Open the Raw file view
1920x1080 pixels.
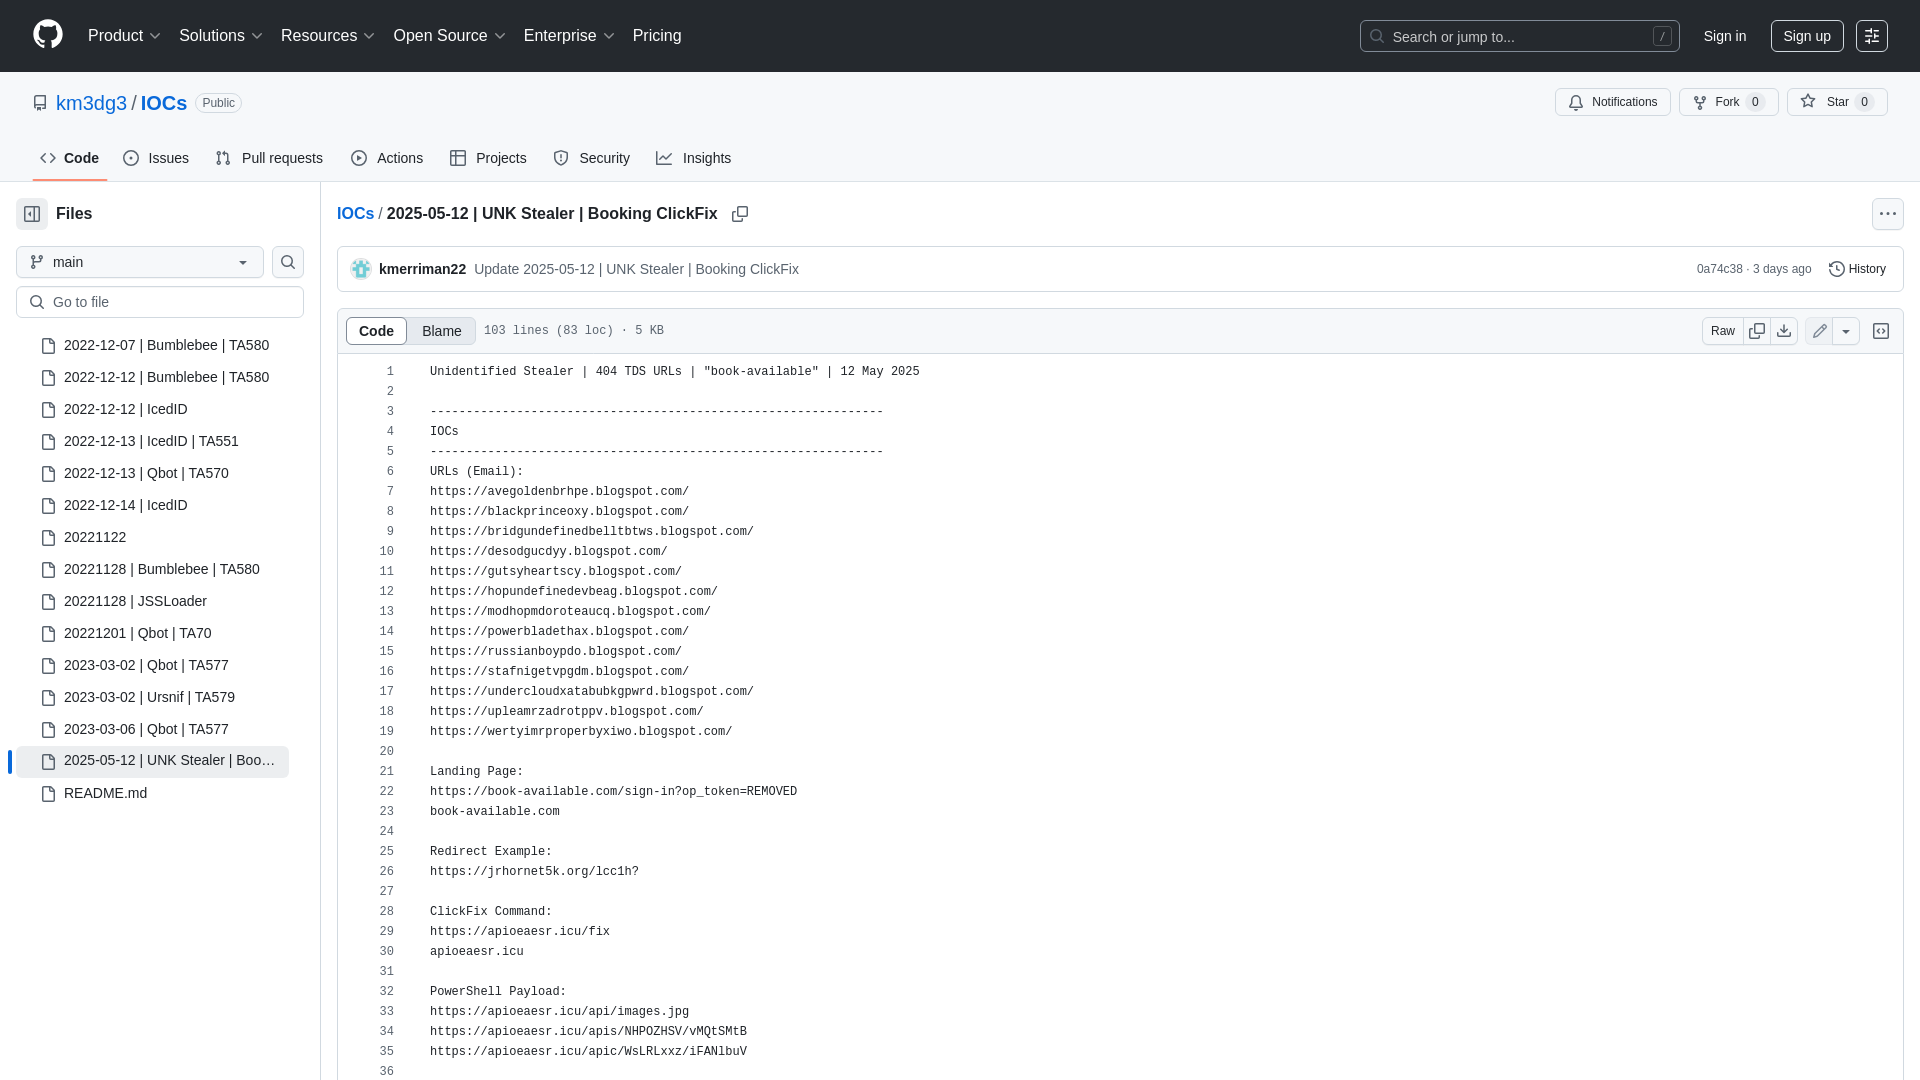[1723, 331]
